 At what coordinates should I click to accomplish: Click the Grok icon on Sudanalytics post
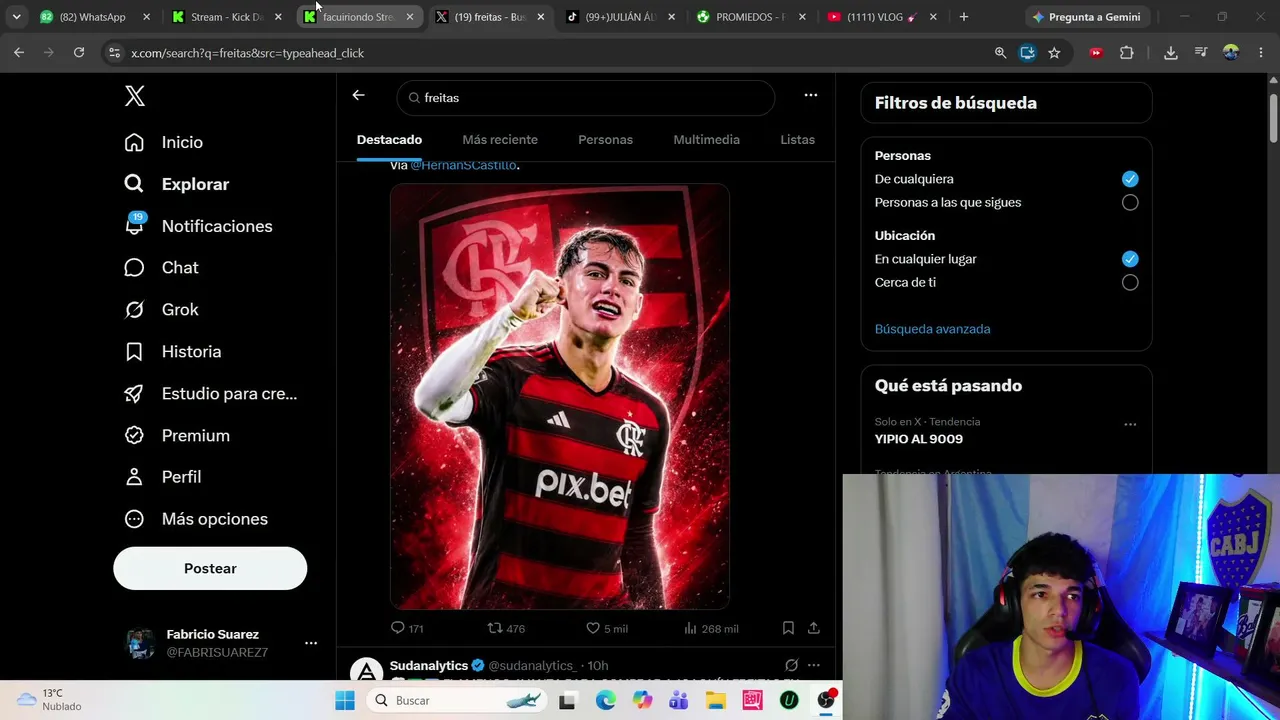point(791,665)
